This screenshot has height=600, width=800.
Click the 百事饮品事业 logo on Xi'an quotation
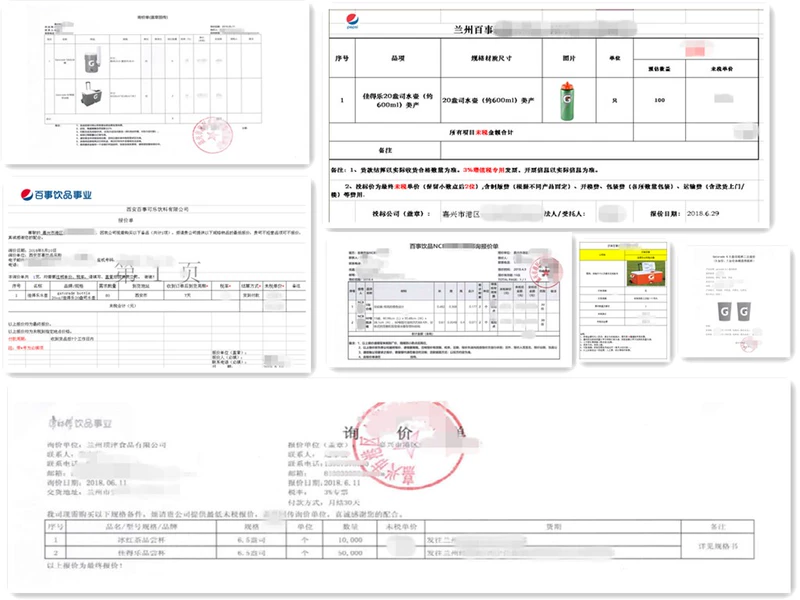tap(56, 194)
